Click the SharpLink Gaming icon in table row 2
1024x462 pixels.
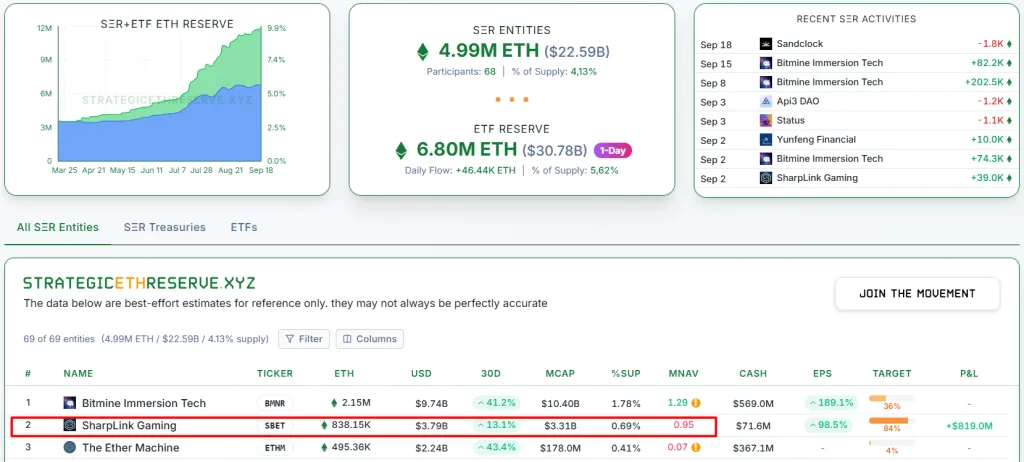pos(70,425)
